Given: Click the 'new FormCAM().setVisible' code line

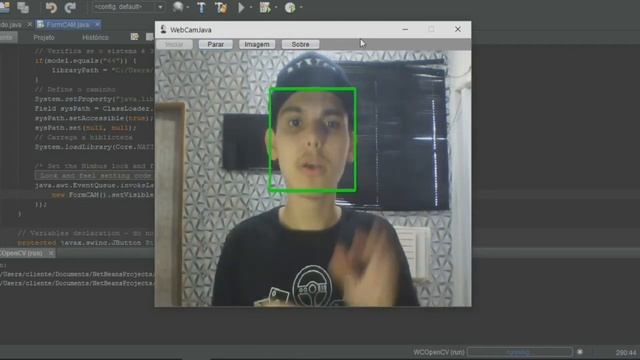Looking at the screenshot, I should point(103,195).
